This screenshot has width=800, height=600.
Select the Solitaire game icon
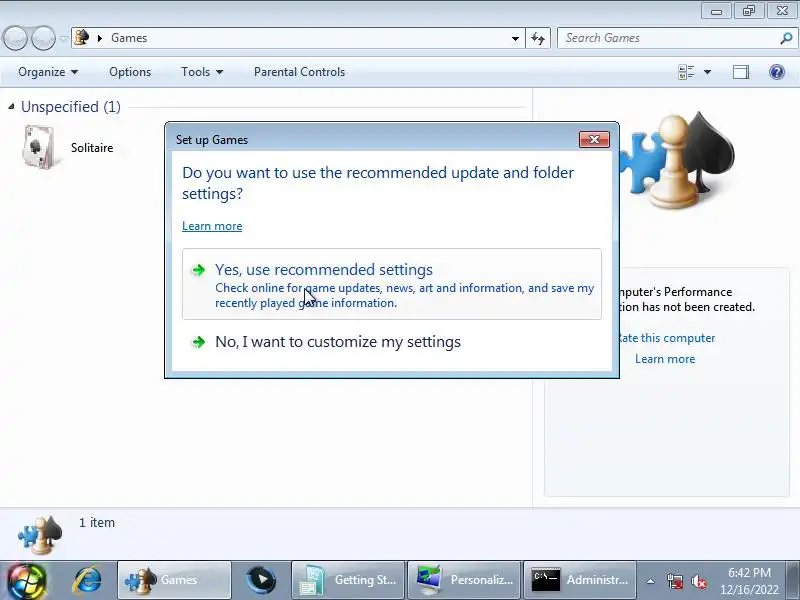[38, 147]
